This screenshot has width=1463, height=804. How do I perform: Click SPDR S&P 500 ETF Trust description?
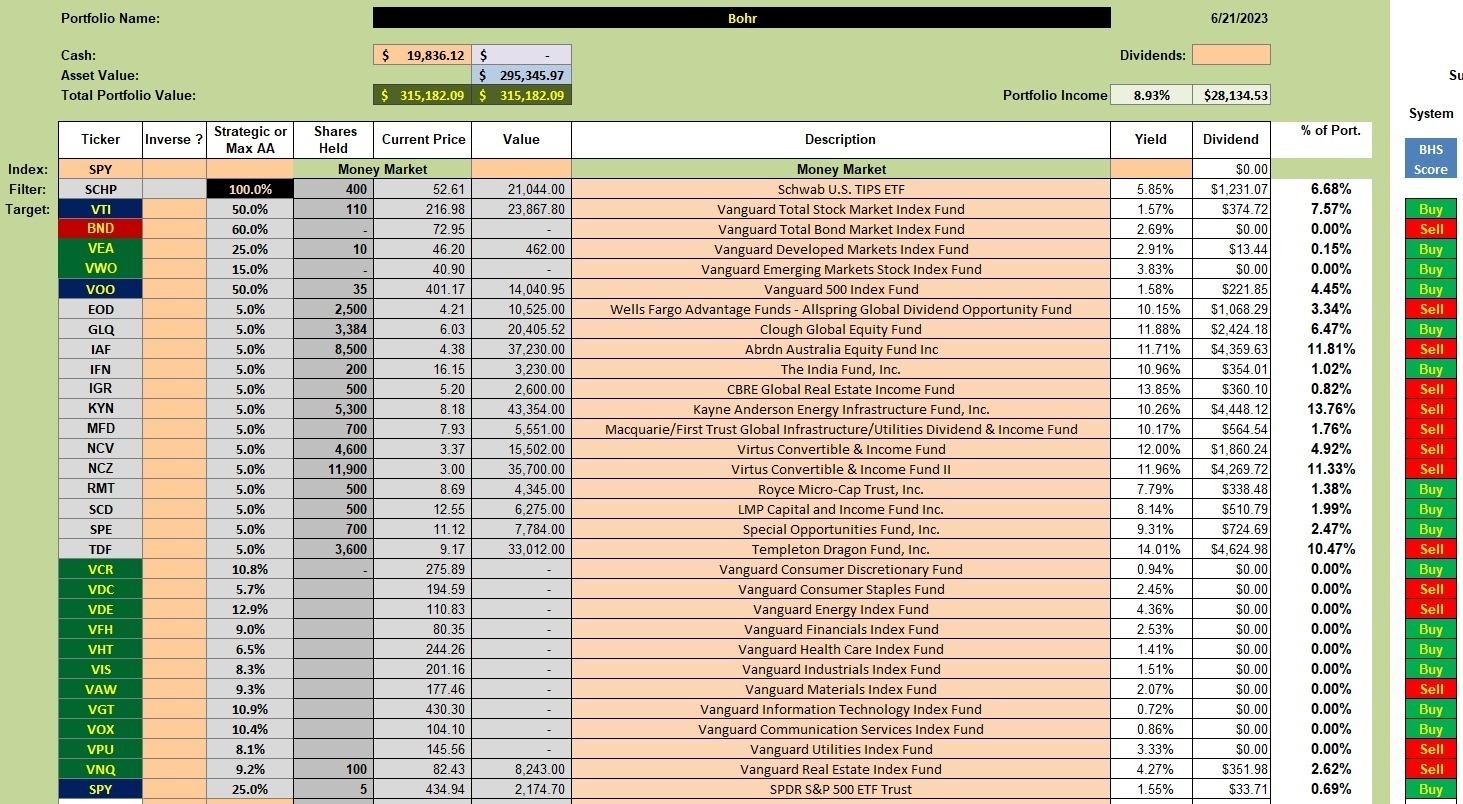[x=840, y=789]
